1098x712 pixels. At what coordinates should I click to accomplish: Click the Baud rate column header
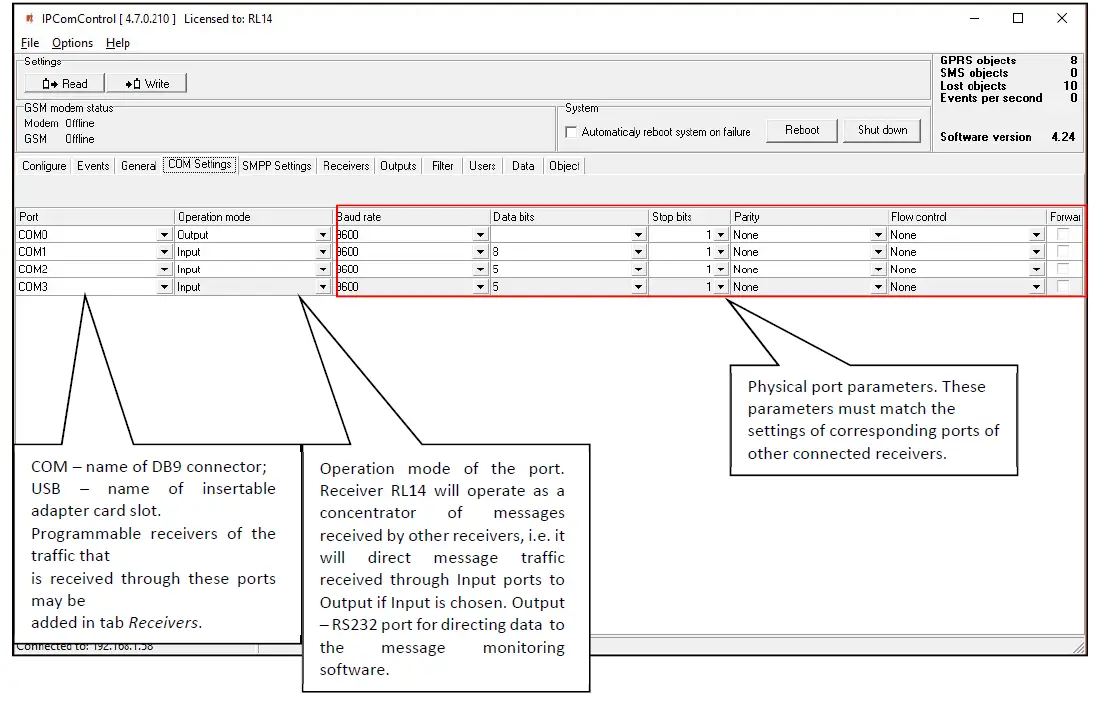412,217
